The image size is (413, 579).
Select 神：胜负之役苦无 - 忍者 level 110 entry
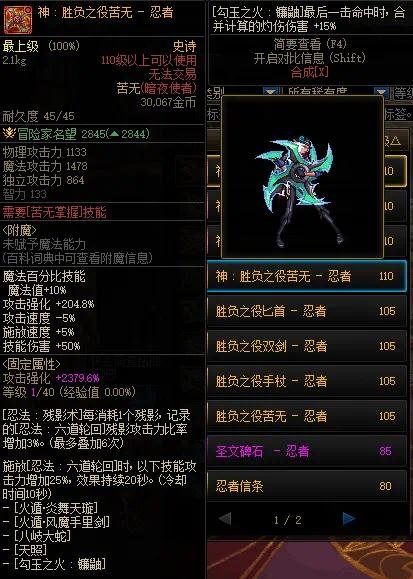tap(307, 276)
